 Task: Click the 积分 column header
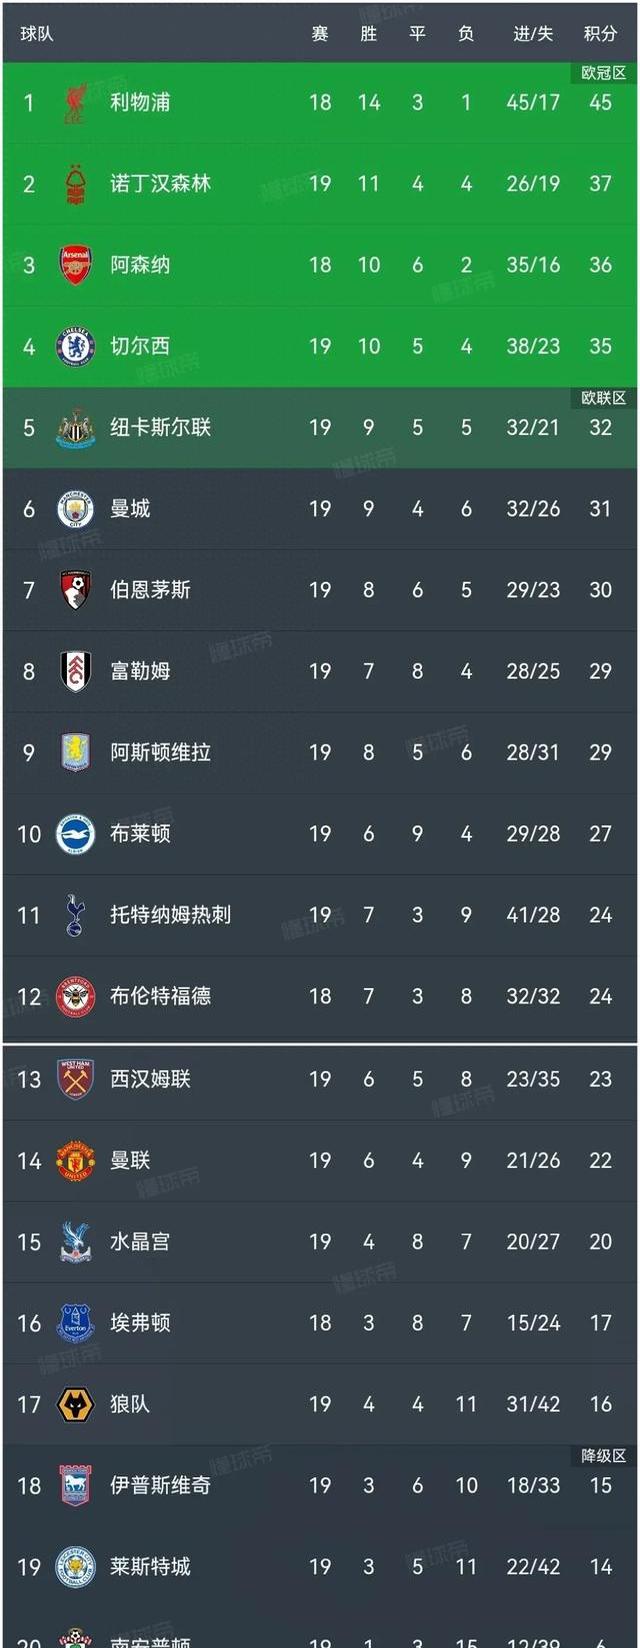[x=600, y=34]
